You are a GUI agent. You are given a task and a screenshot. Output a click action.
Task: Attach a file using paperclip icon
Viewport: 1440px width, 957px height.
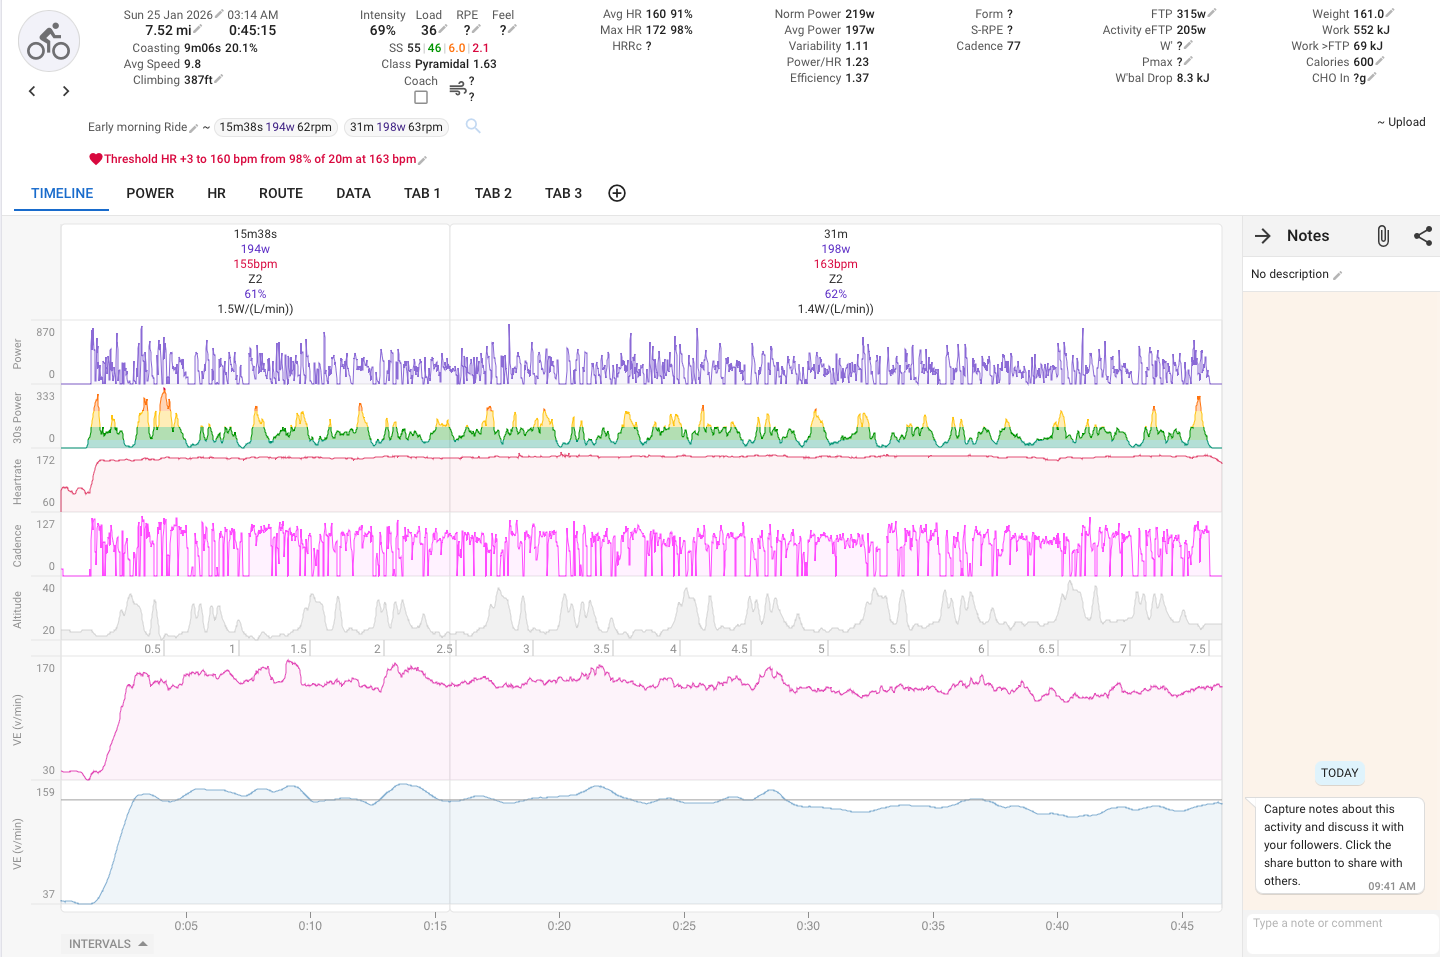(1383, 236)
